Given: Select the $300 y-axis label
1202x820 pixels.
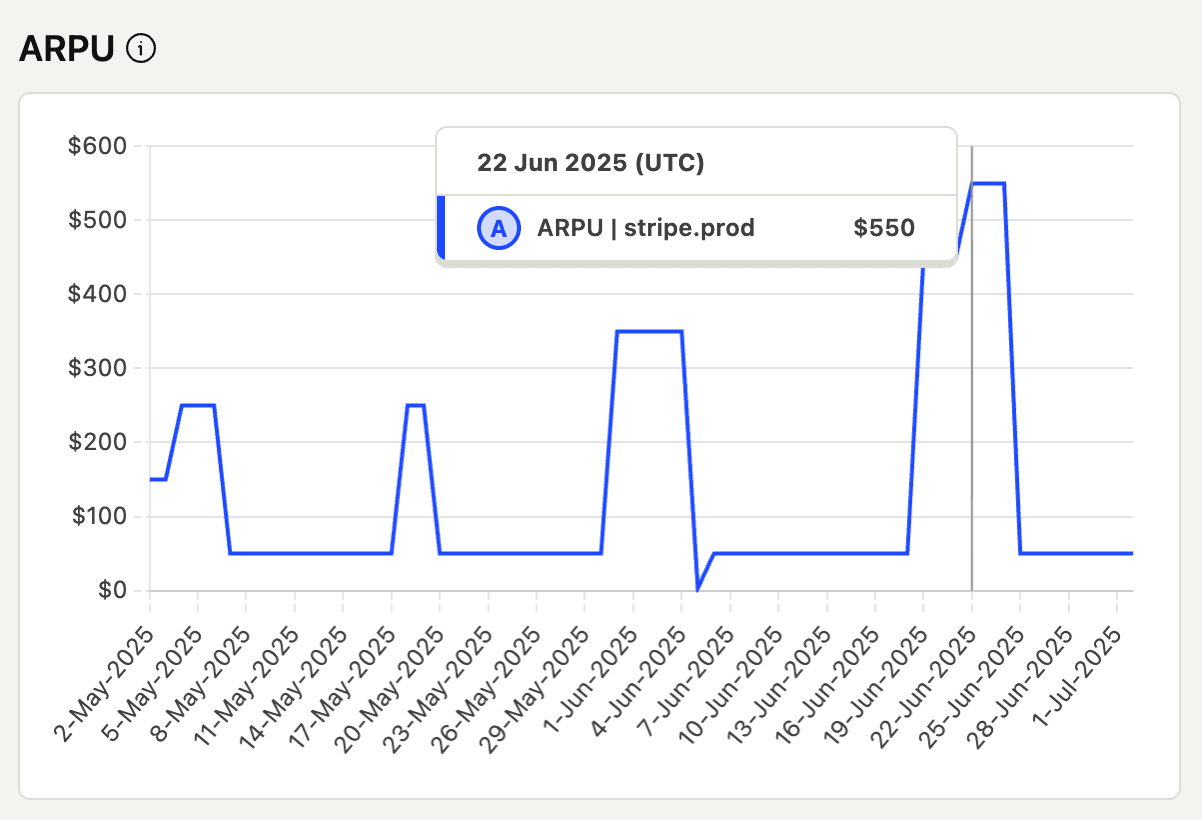Looking at the screenshot, I should pos(97,368).
